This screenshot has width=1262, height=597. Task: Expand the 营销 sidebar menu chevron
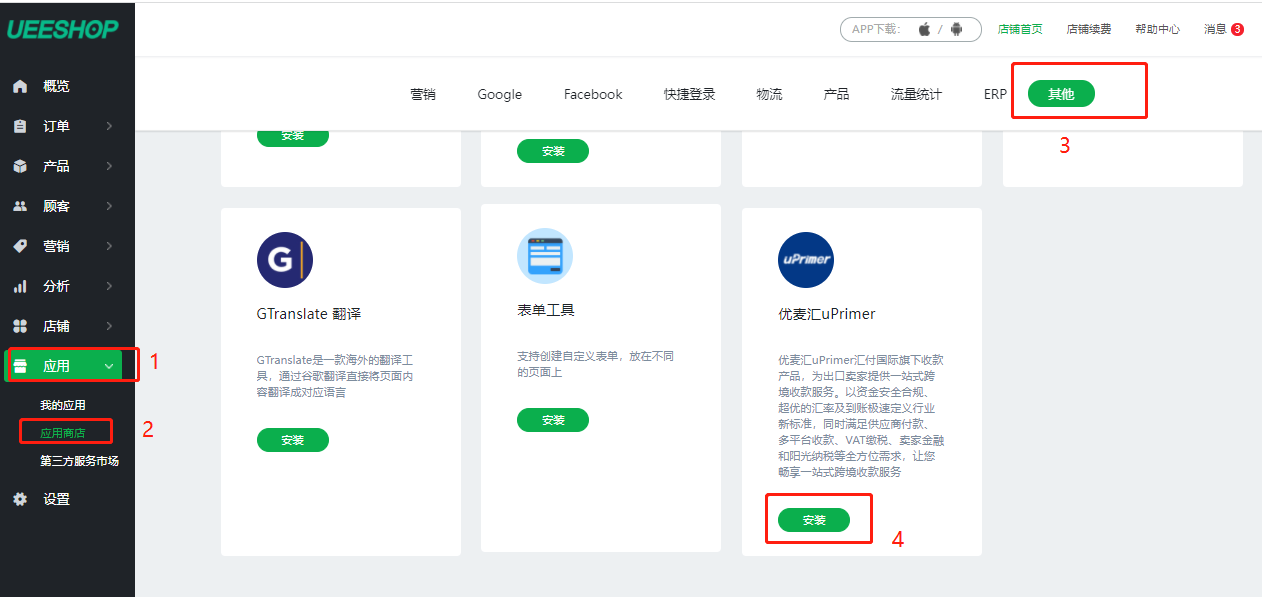(x=109, y=246)
